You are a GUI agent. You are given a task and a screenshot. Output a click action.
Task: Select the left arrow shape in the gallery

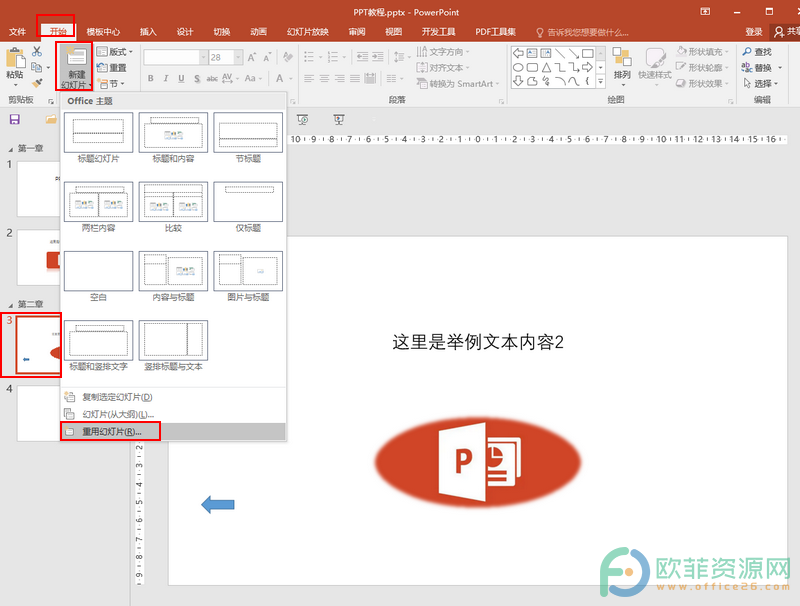(518, 53)
